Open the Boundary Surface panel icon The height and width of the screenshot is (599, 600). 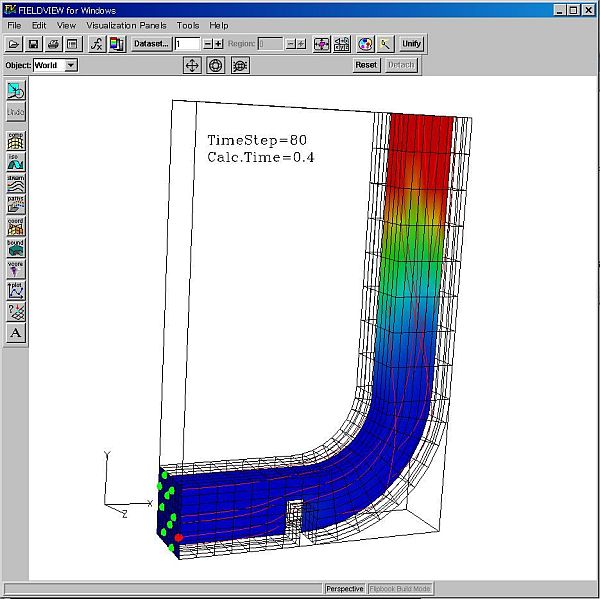tap(16, 247)
